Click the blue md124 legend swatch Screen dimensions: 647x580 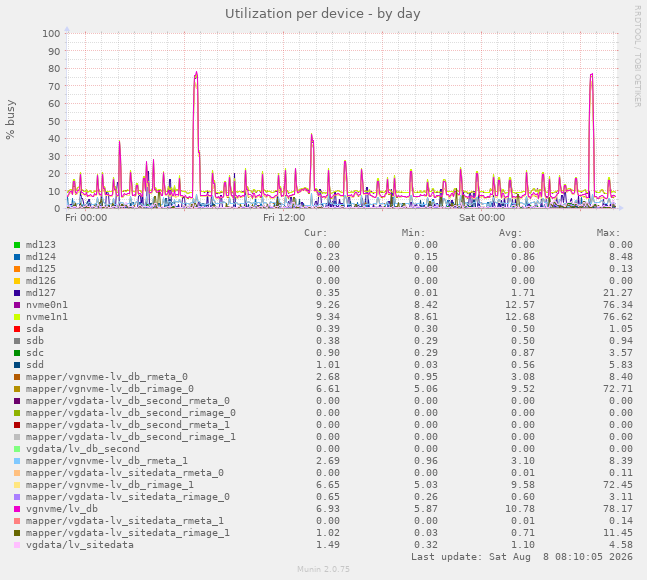(x=17, y=257)
